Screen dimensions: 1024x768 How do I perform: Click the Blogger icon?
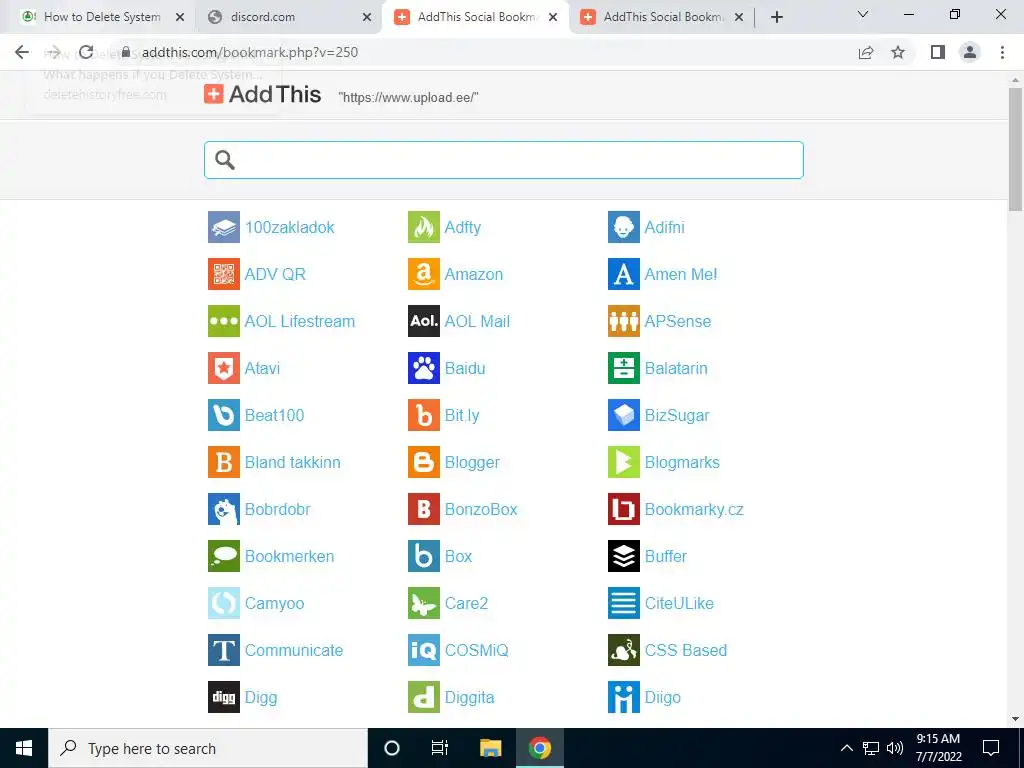click(423, 462)
